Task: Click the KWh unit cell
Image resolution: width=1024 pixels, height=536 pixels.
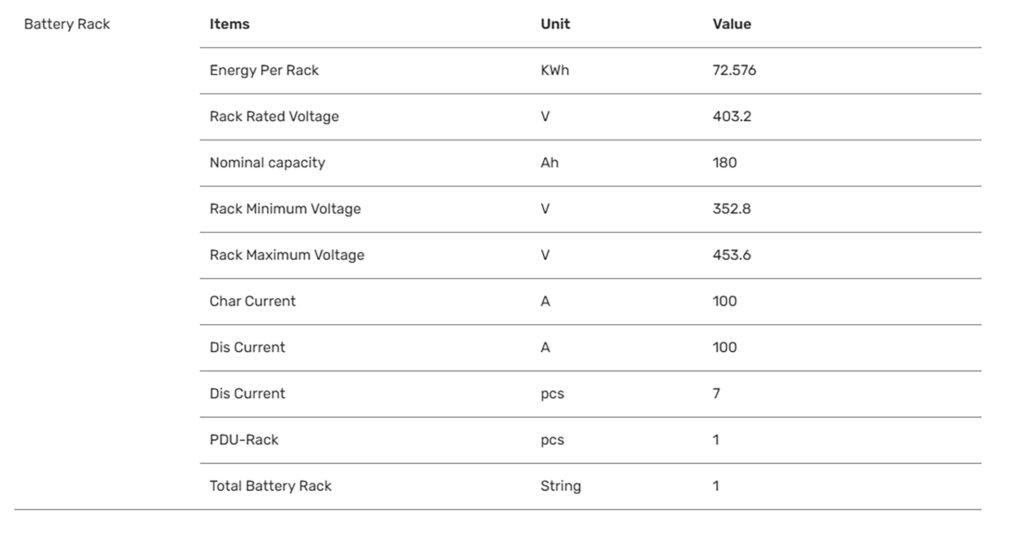Action: pos(555,71)
